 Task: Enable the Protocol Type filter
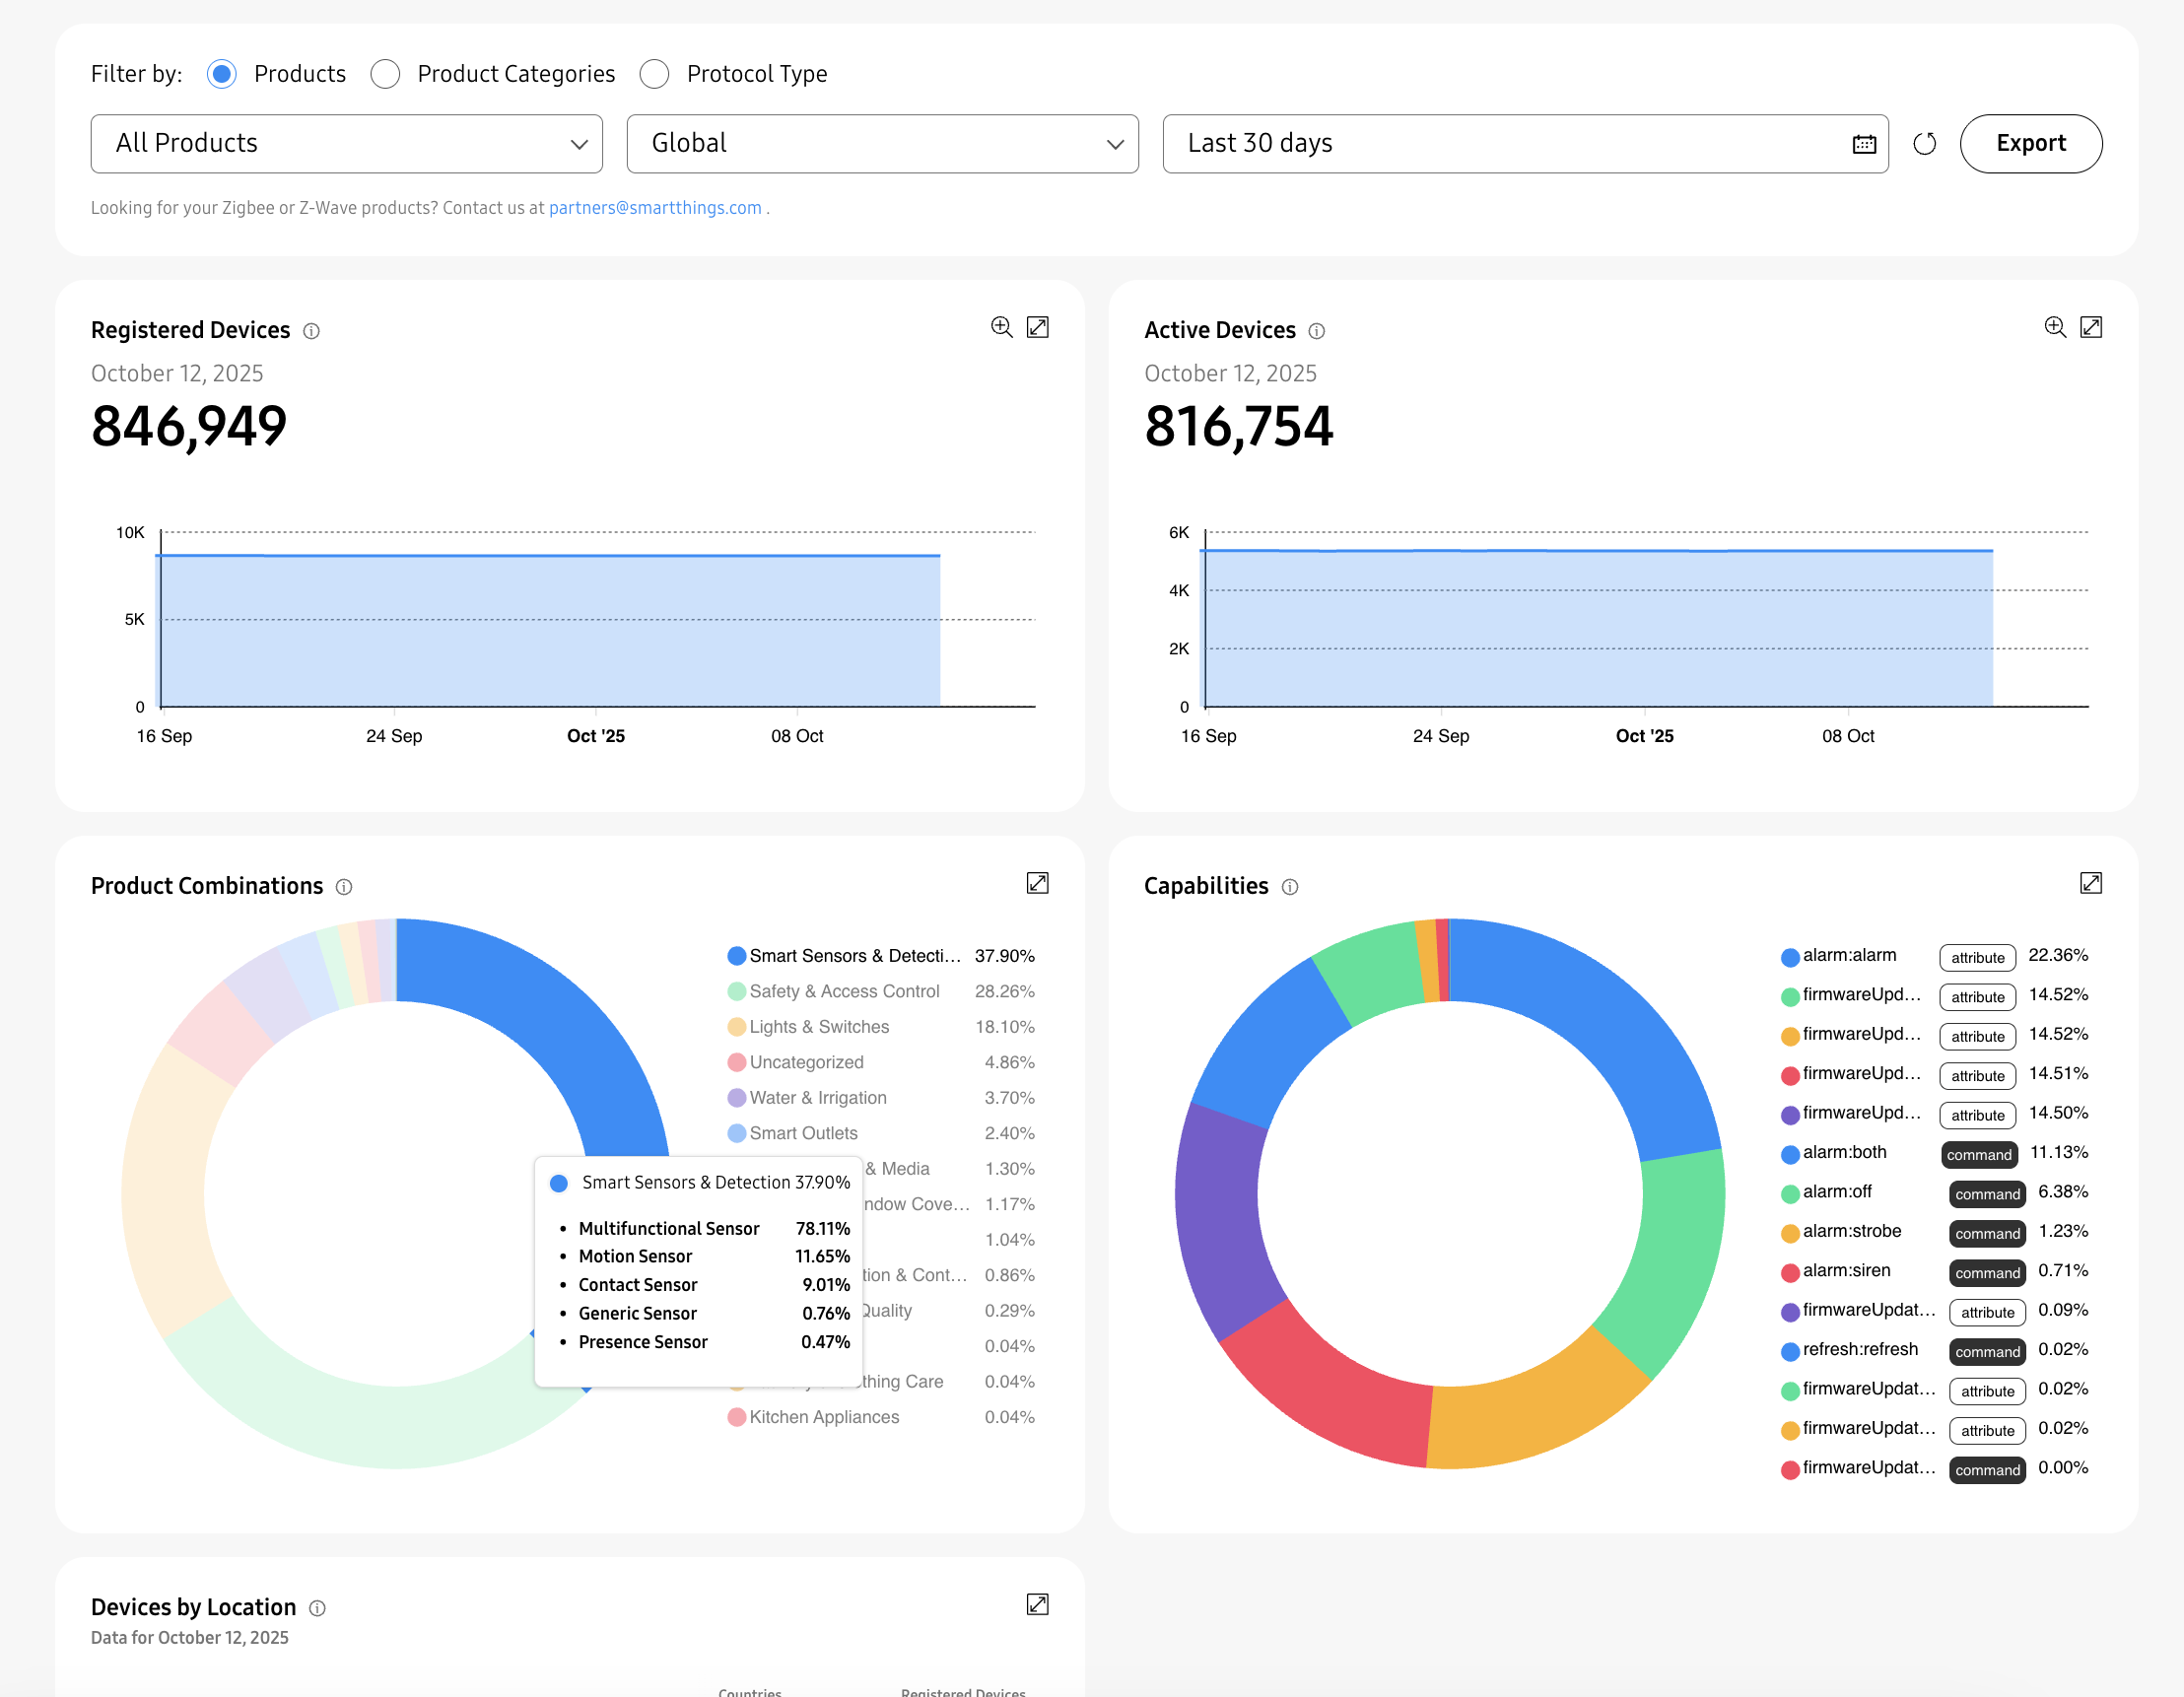point(655,73)
